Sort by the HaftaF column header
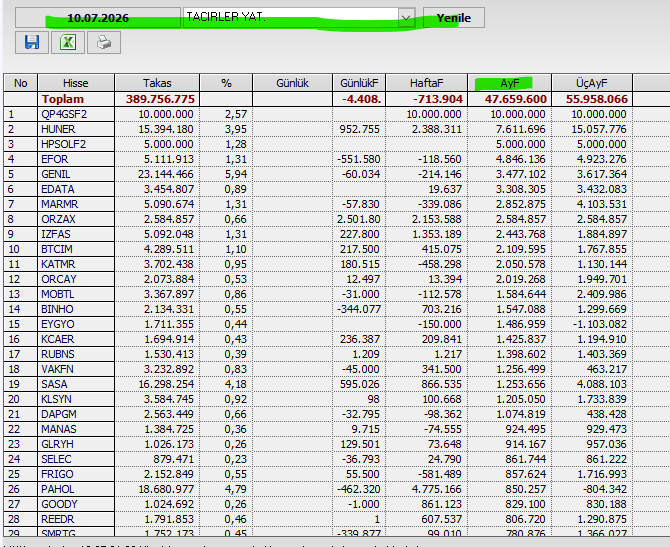 pyautogui.click(x=426, y=83)
